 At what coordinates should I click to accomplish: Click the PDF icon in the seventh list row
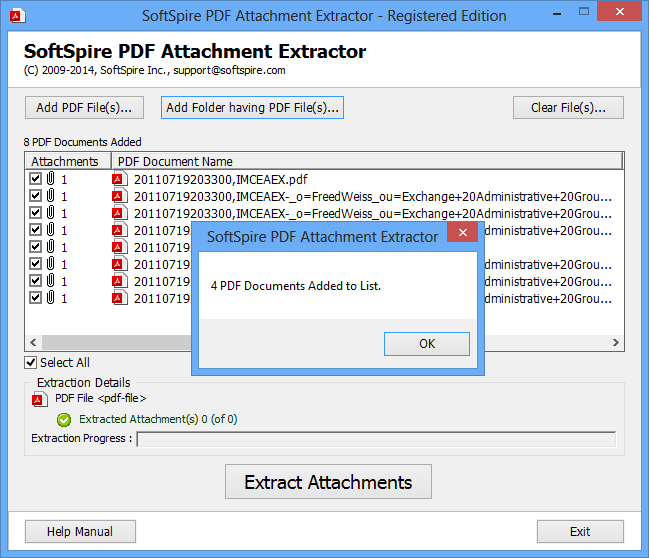(x=119, y=281)
